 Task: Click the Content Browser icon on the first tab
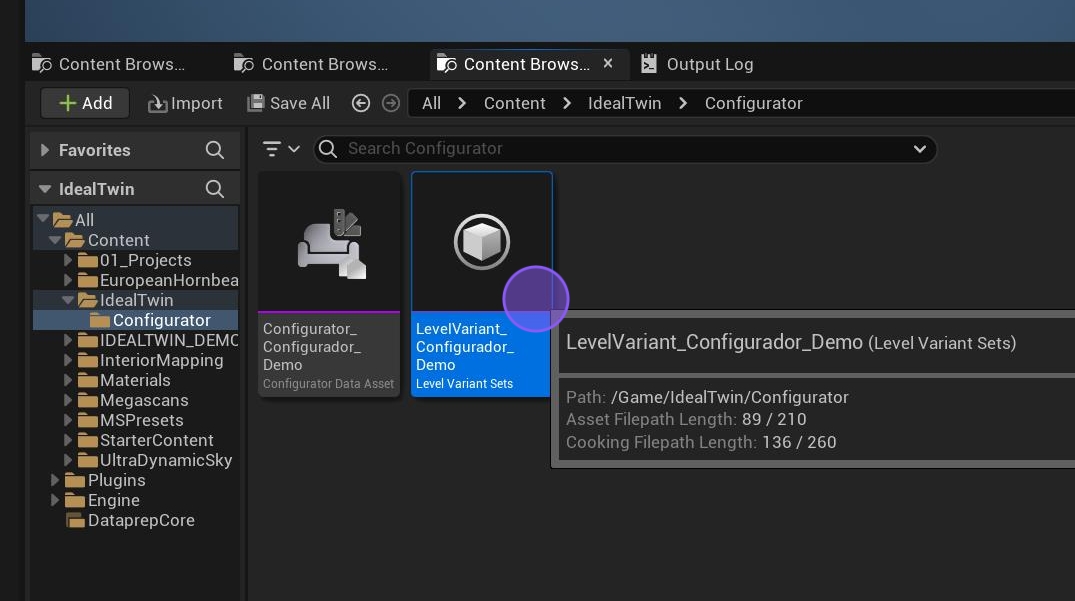tap(42, 64)
